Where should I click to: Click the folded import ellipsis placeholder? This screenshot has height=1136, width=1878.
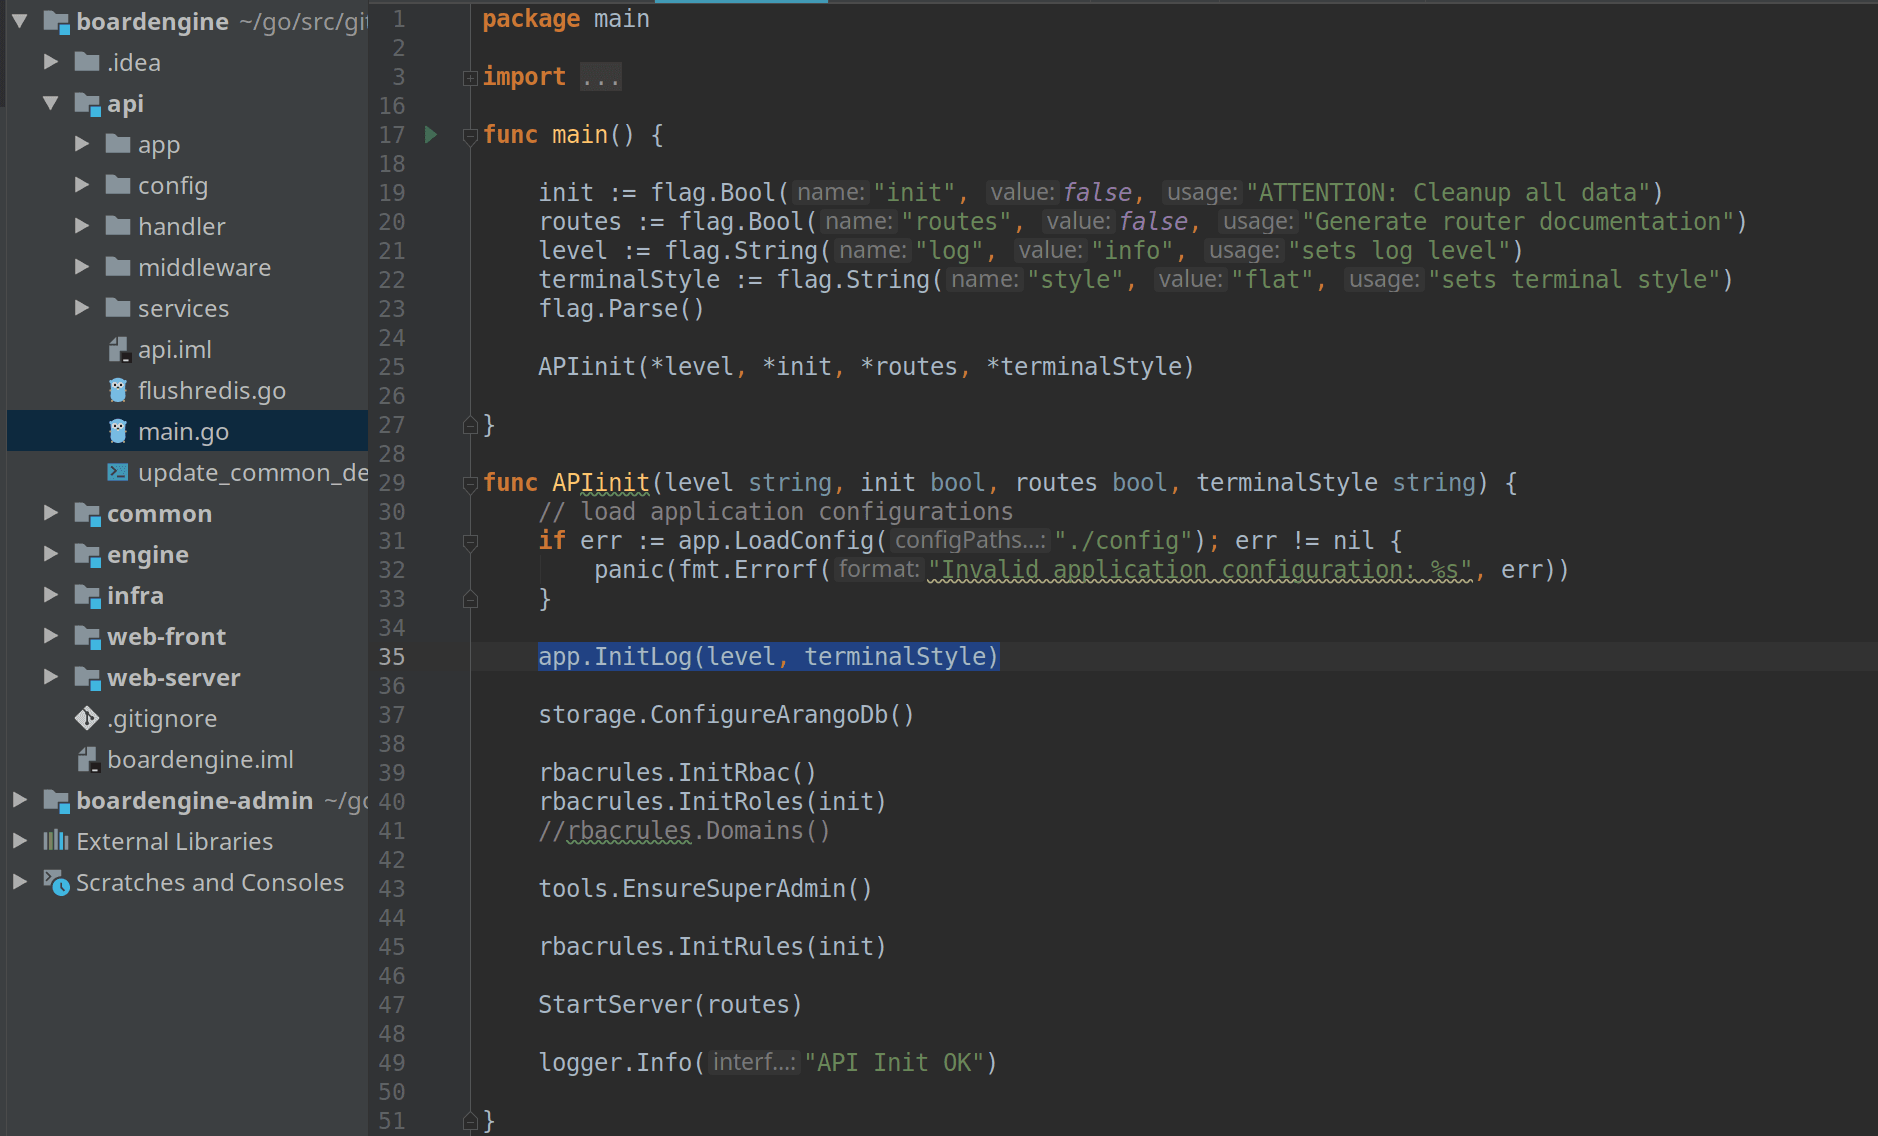coord(601,77)
